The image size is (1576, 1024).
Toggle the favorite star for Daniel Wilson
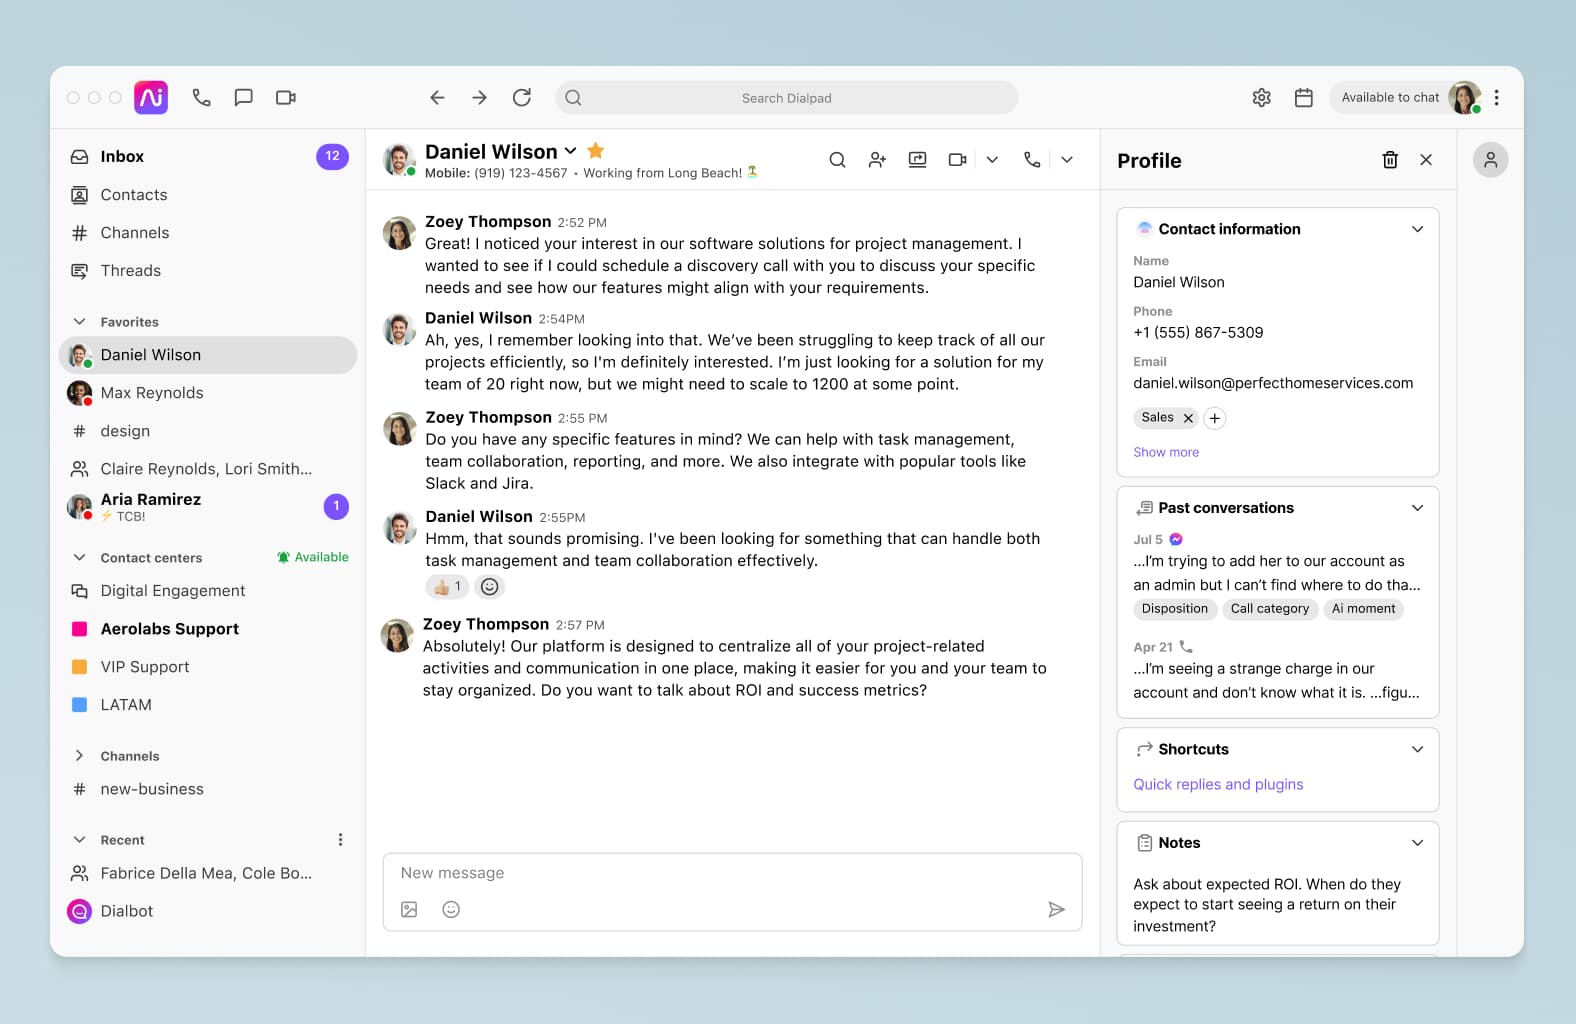click(596, 151)
